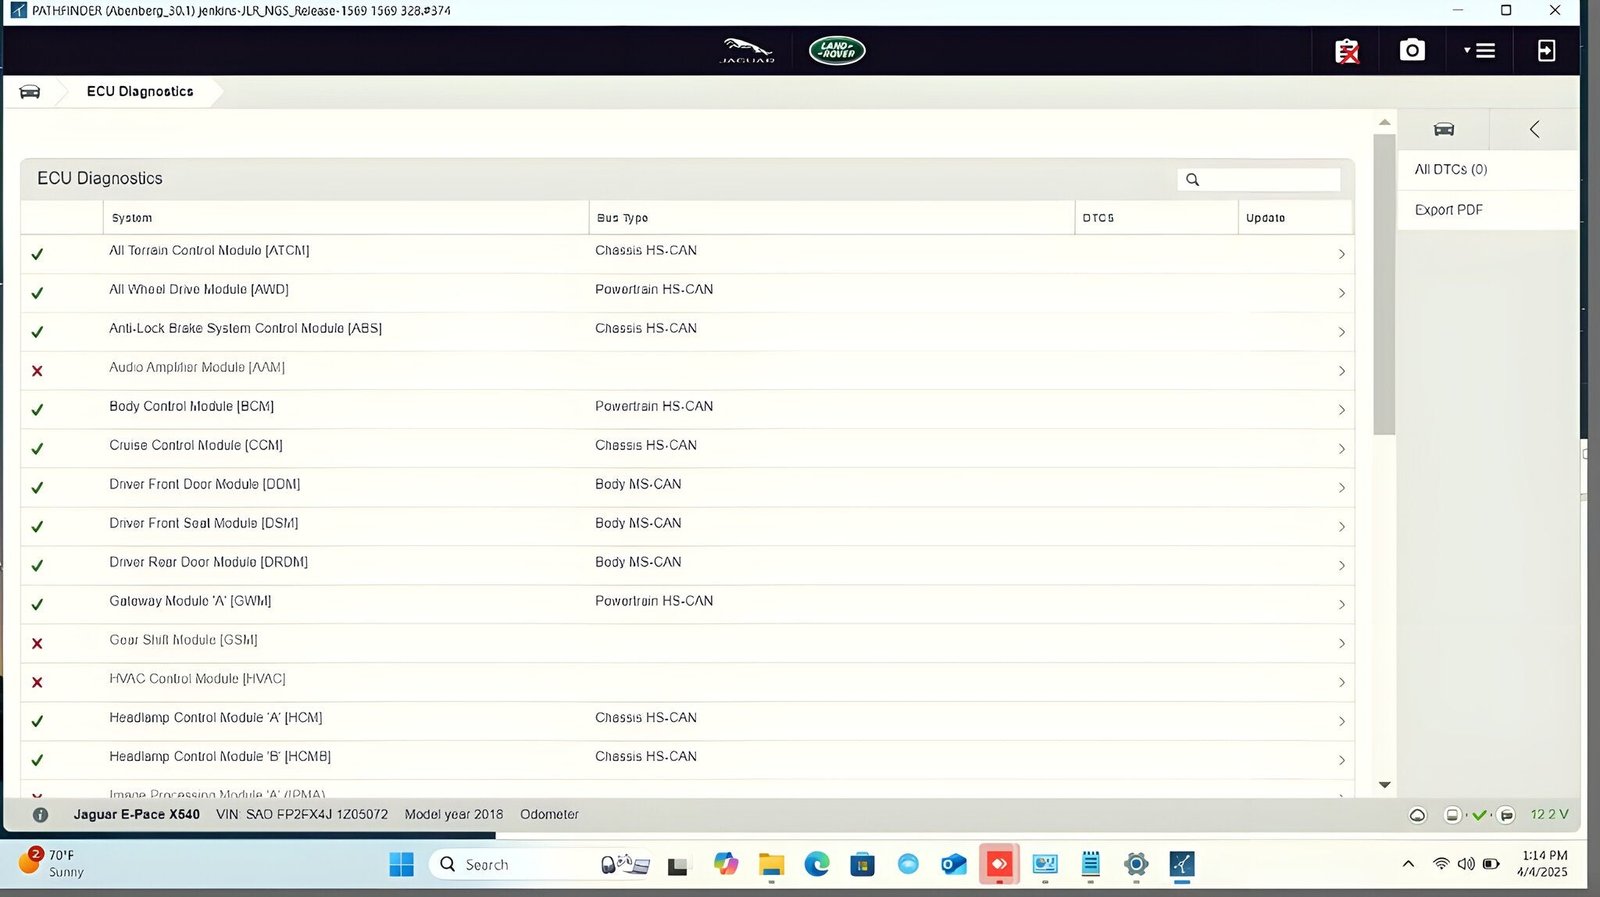Viewport: 1600px width, 897px height.
Task: Click the Land Rover logo in header
Action: click(x=837, y=50)
